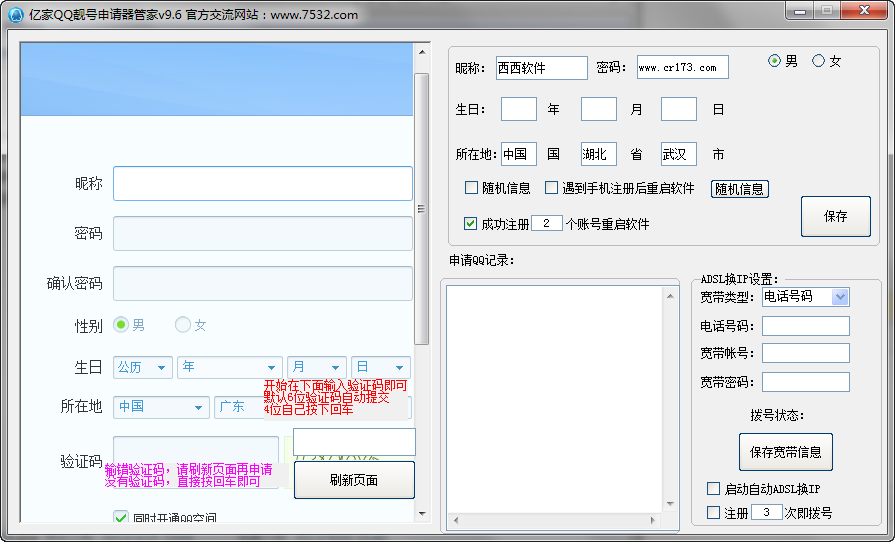
Task: Click the record list right scroll arrow
Action: [653, 520]
